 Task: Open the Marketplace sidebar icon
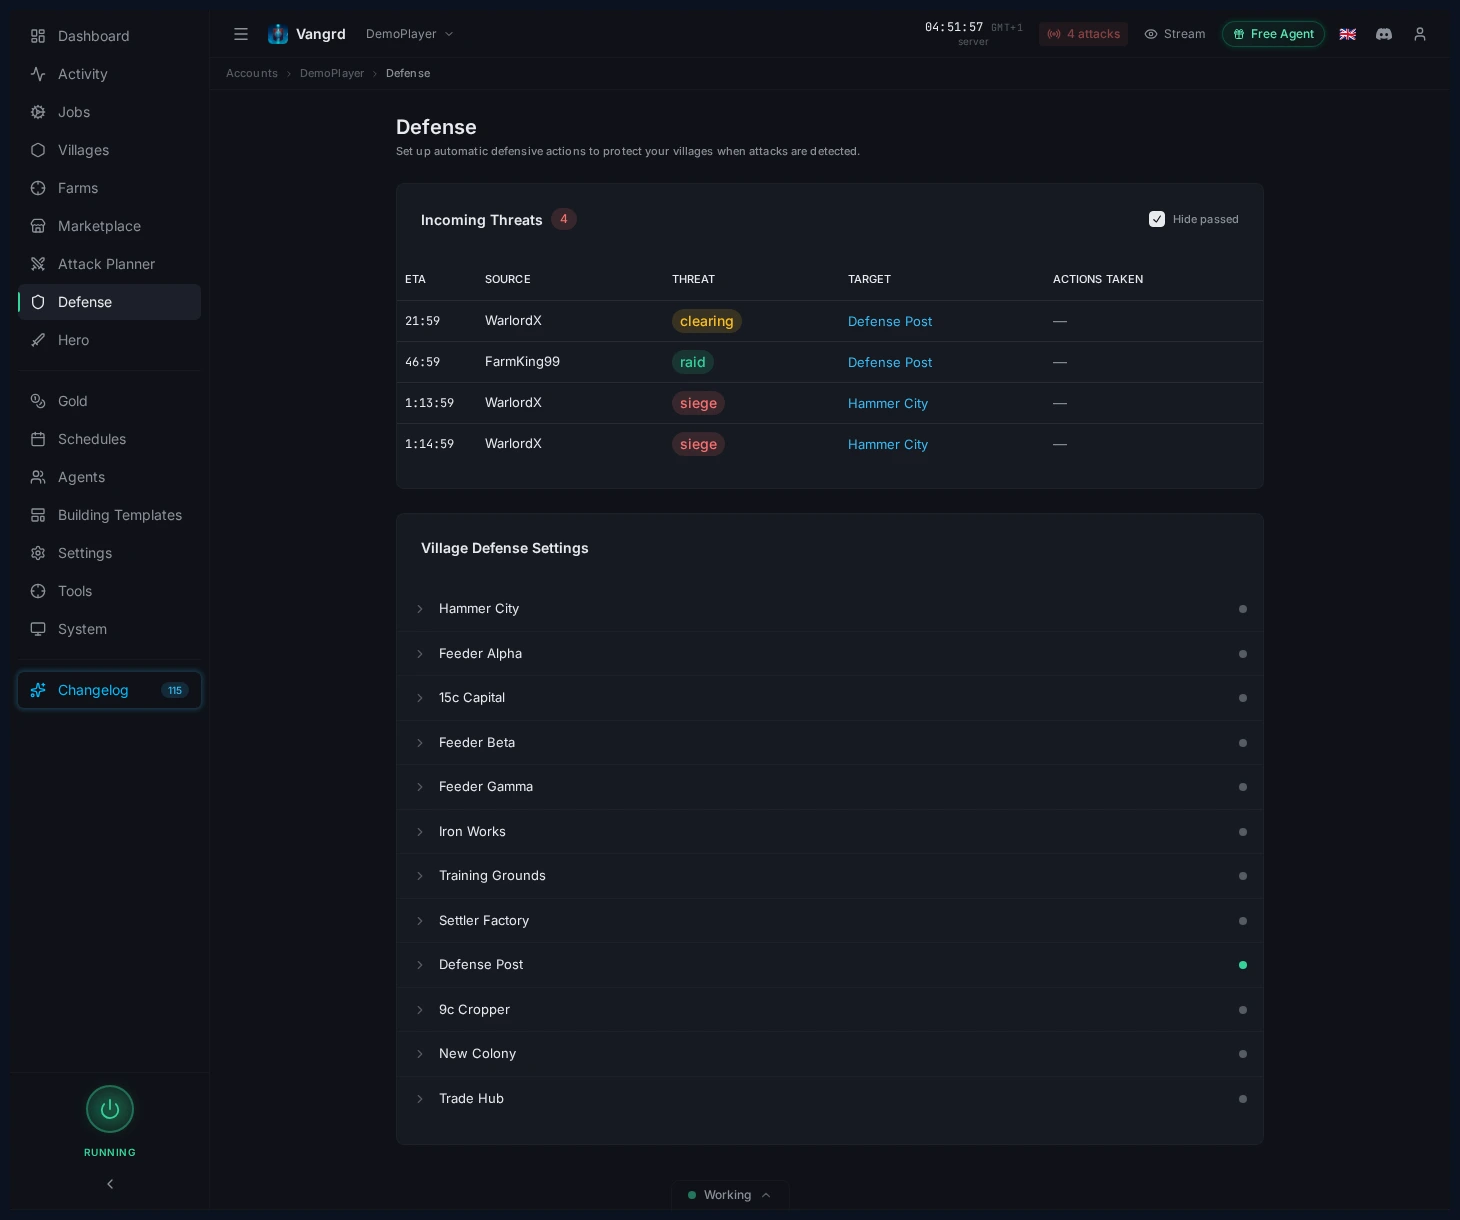coord(37,226)
